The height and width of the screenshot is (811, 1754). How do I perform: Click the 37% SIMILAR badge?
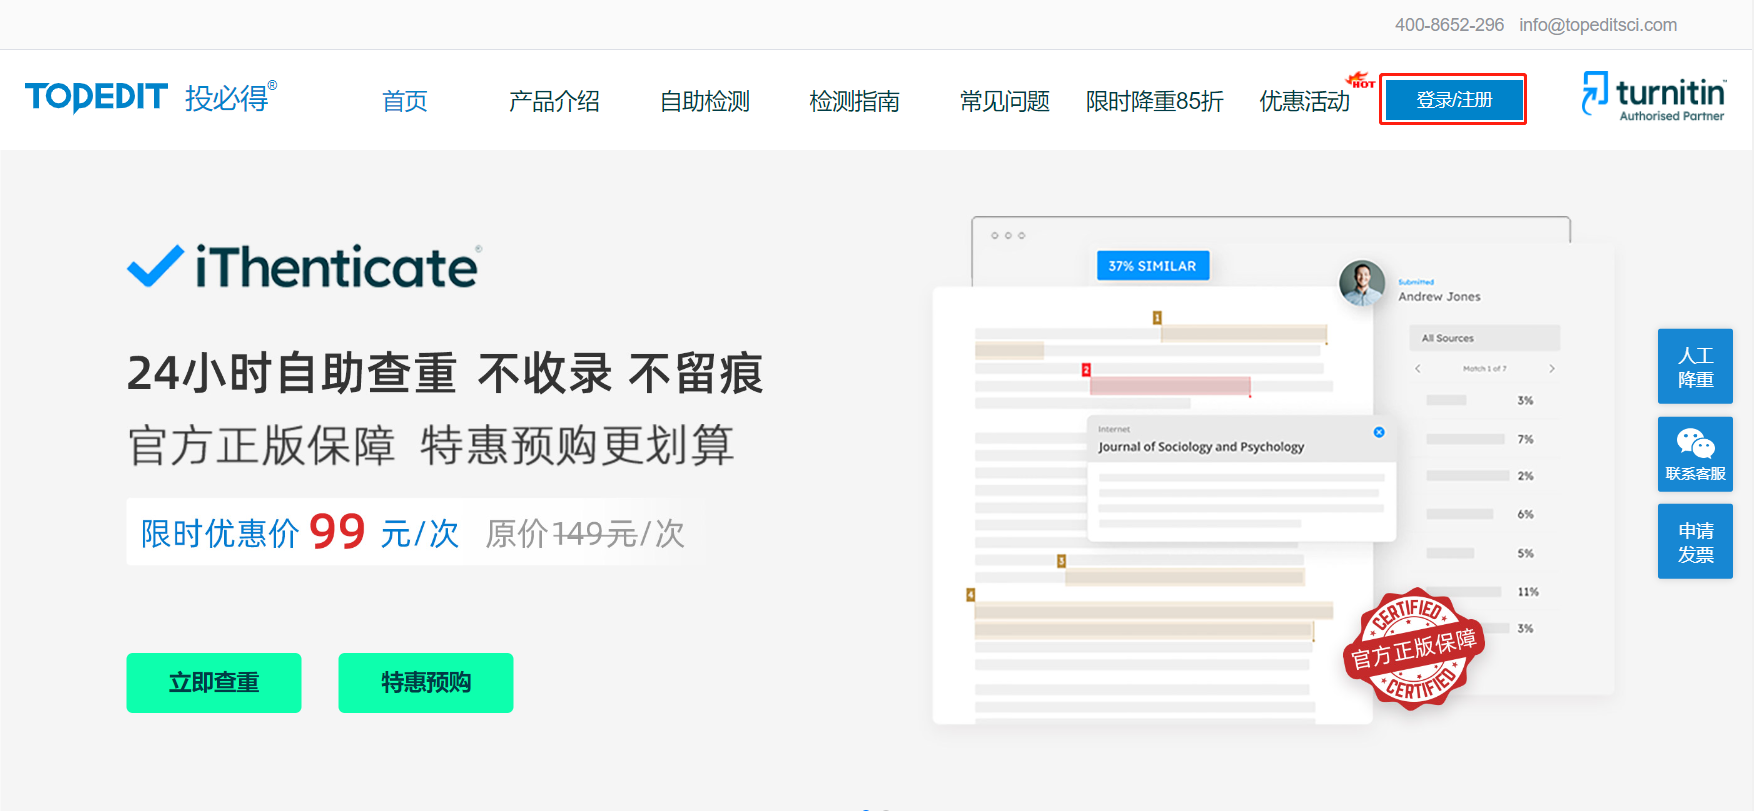click(1153, 266)
